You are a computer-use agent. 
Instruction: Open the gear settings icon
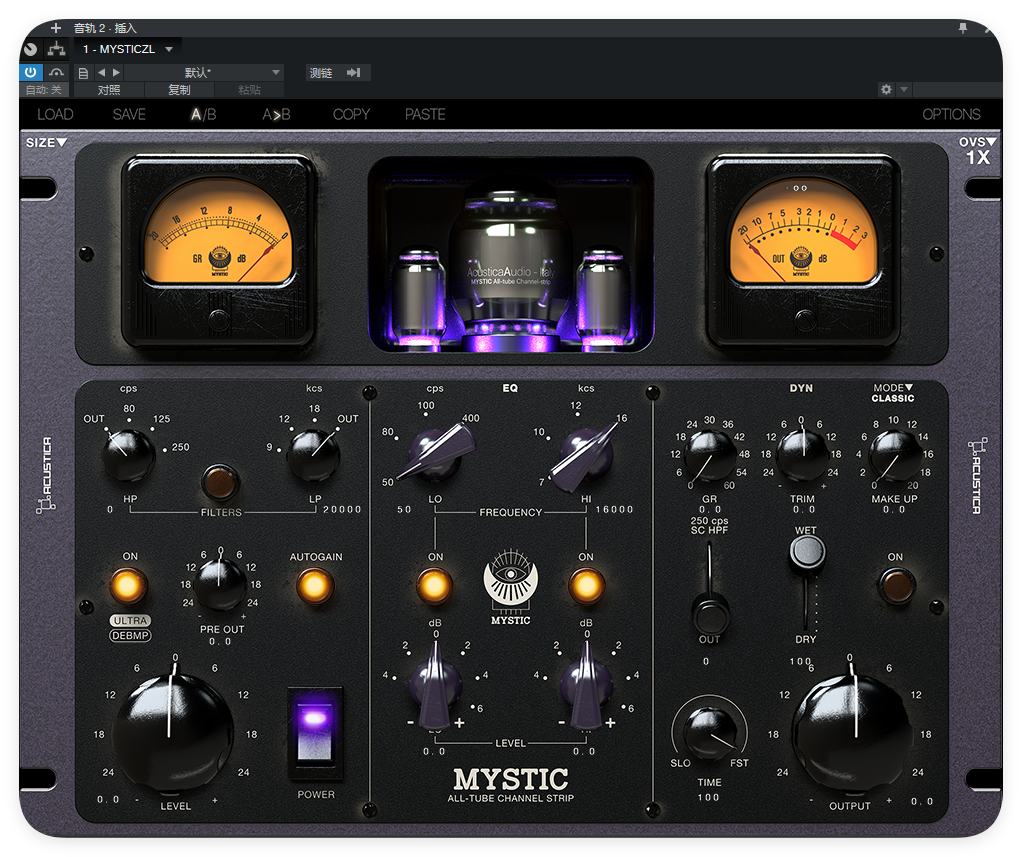click(x=886, y=89)
